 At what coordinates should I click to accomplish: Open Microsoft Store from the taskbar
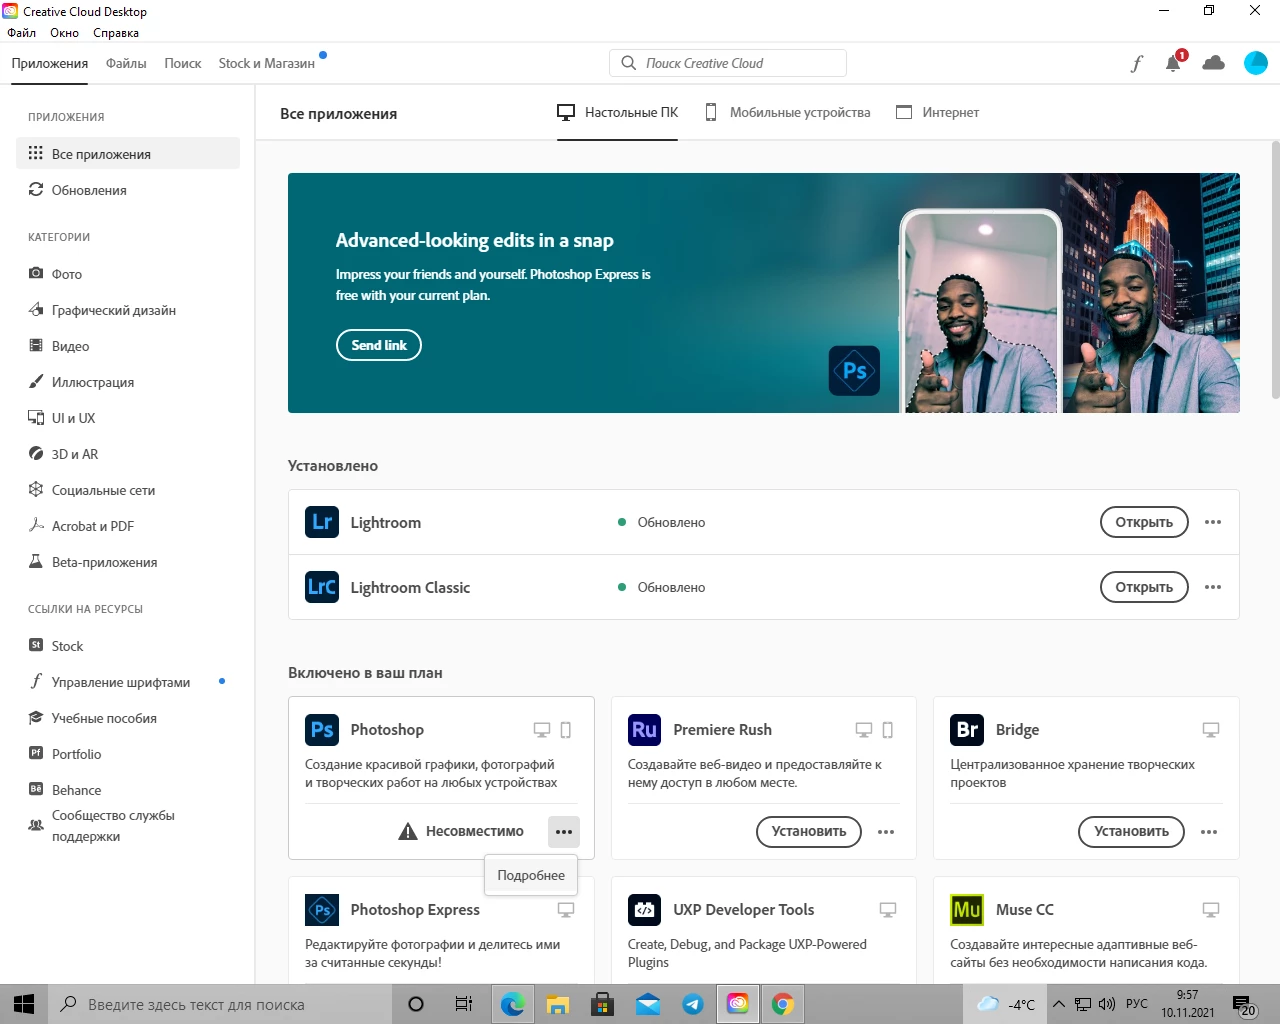[x=602, y=1004]
